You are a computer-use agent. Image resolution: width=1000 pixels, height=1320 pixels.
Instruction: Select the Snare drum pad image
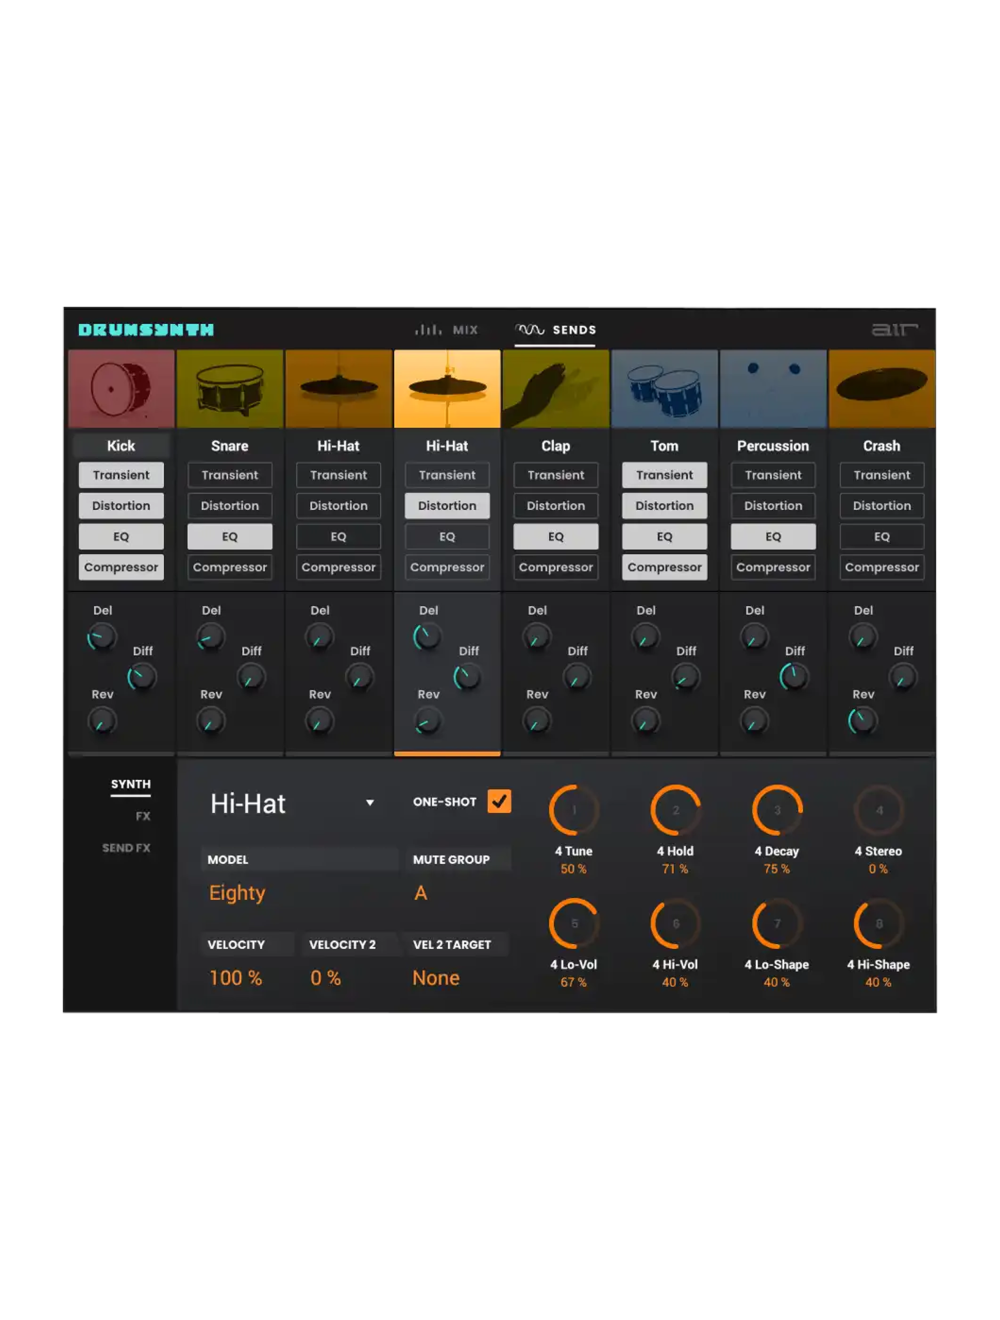click(230, 389)
